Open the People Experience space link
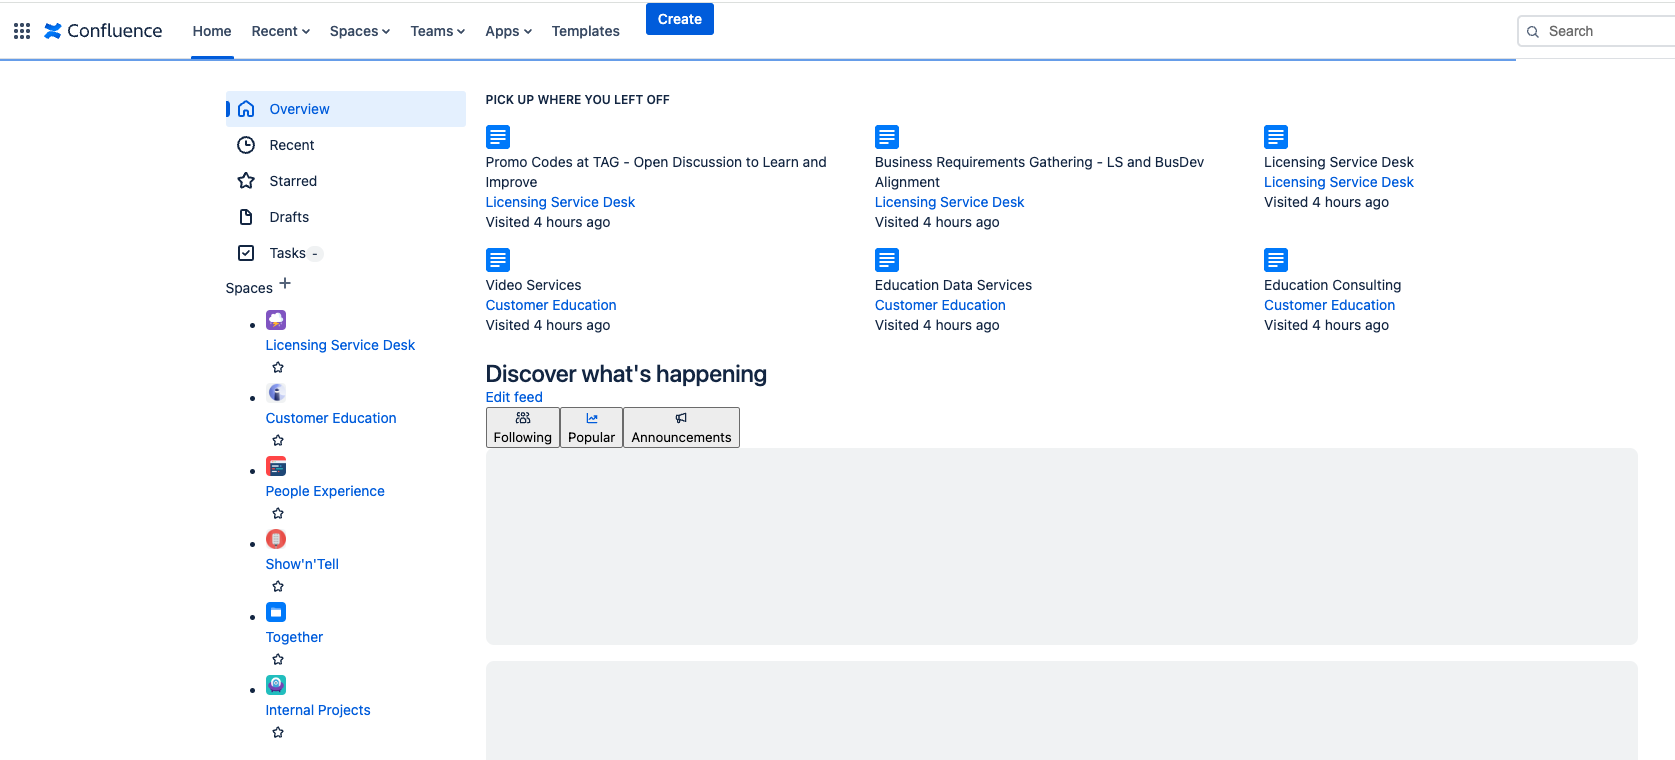This screenshot has height=760, width=1675. pyautogui.click(x=325, y=491)
